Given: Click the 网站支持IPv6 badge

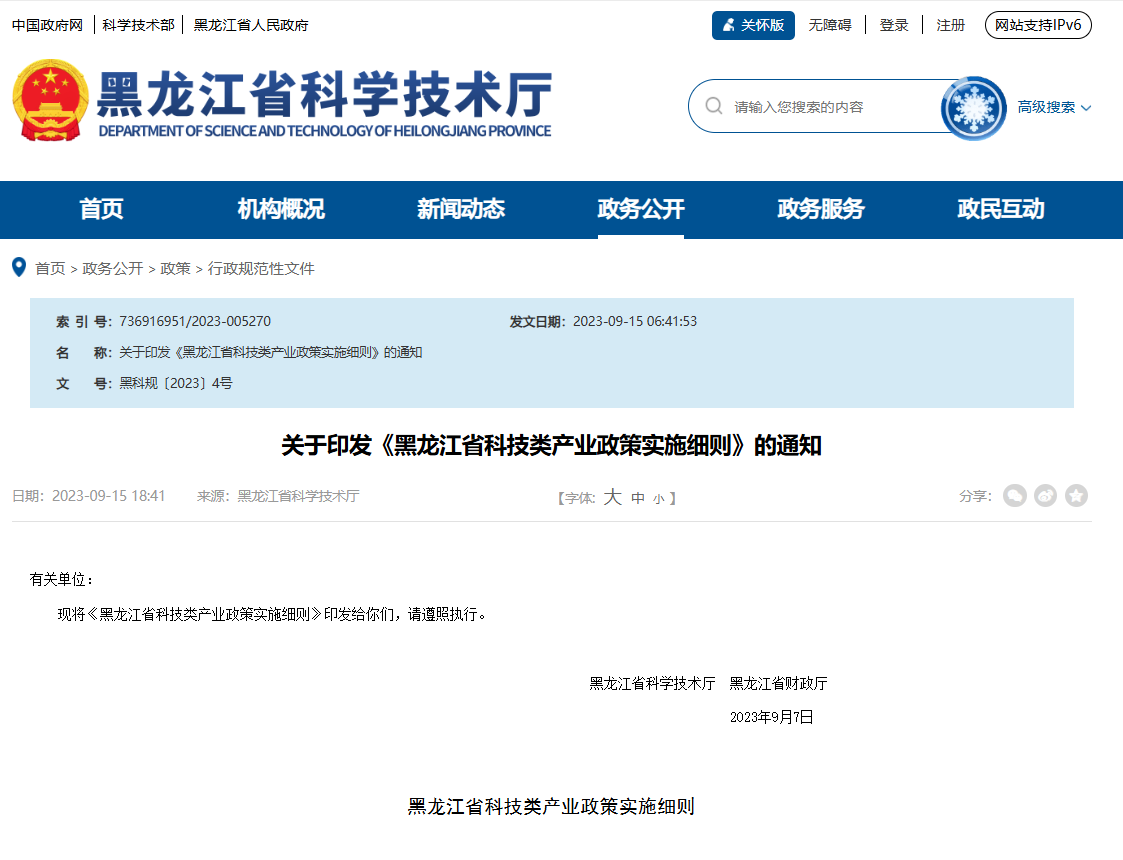Looking at the screenshot, I should click(x=1038, y=25).
